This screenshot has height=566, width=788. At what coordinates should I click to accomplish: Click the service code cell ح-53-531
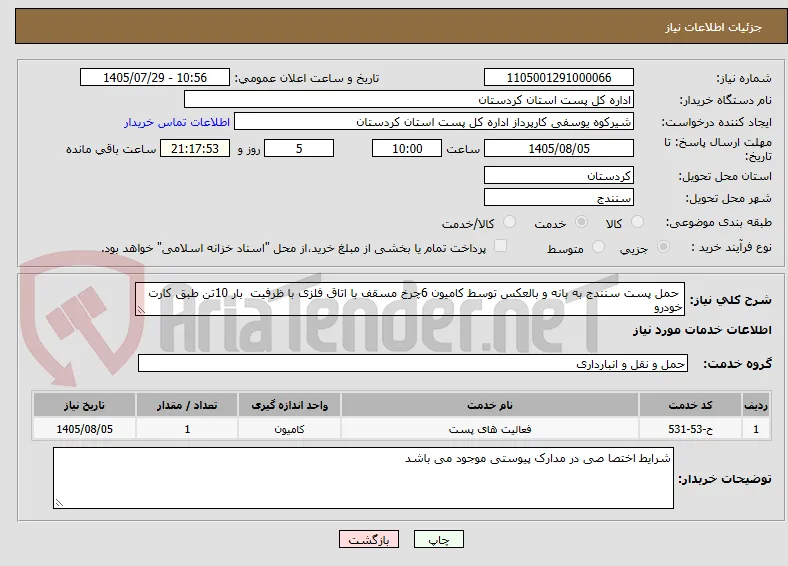click(x=691, y=429)
